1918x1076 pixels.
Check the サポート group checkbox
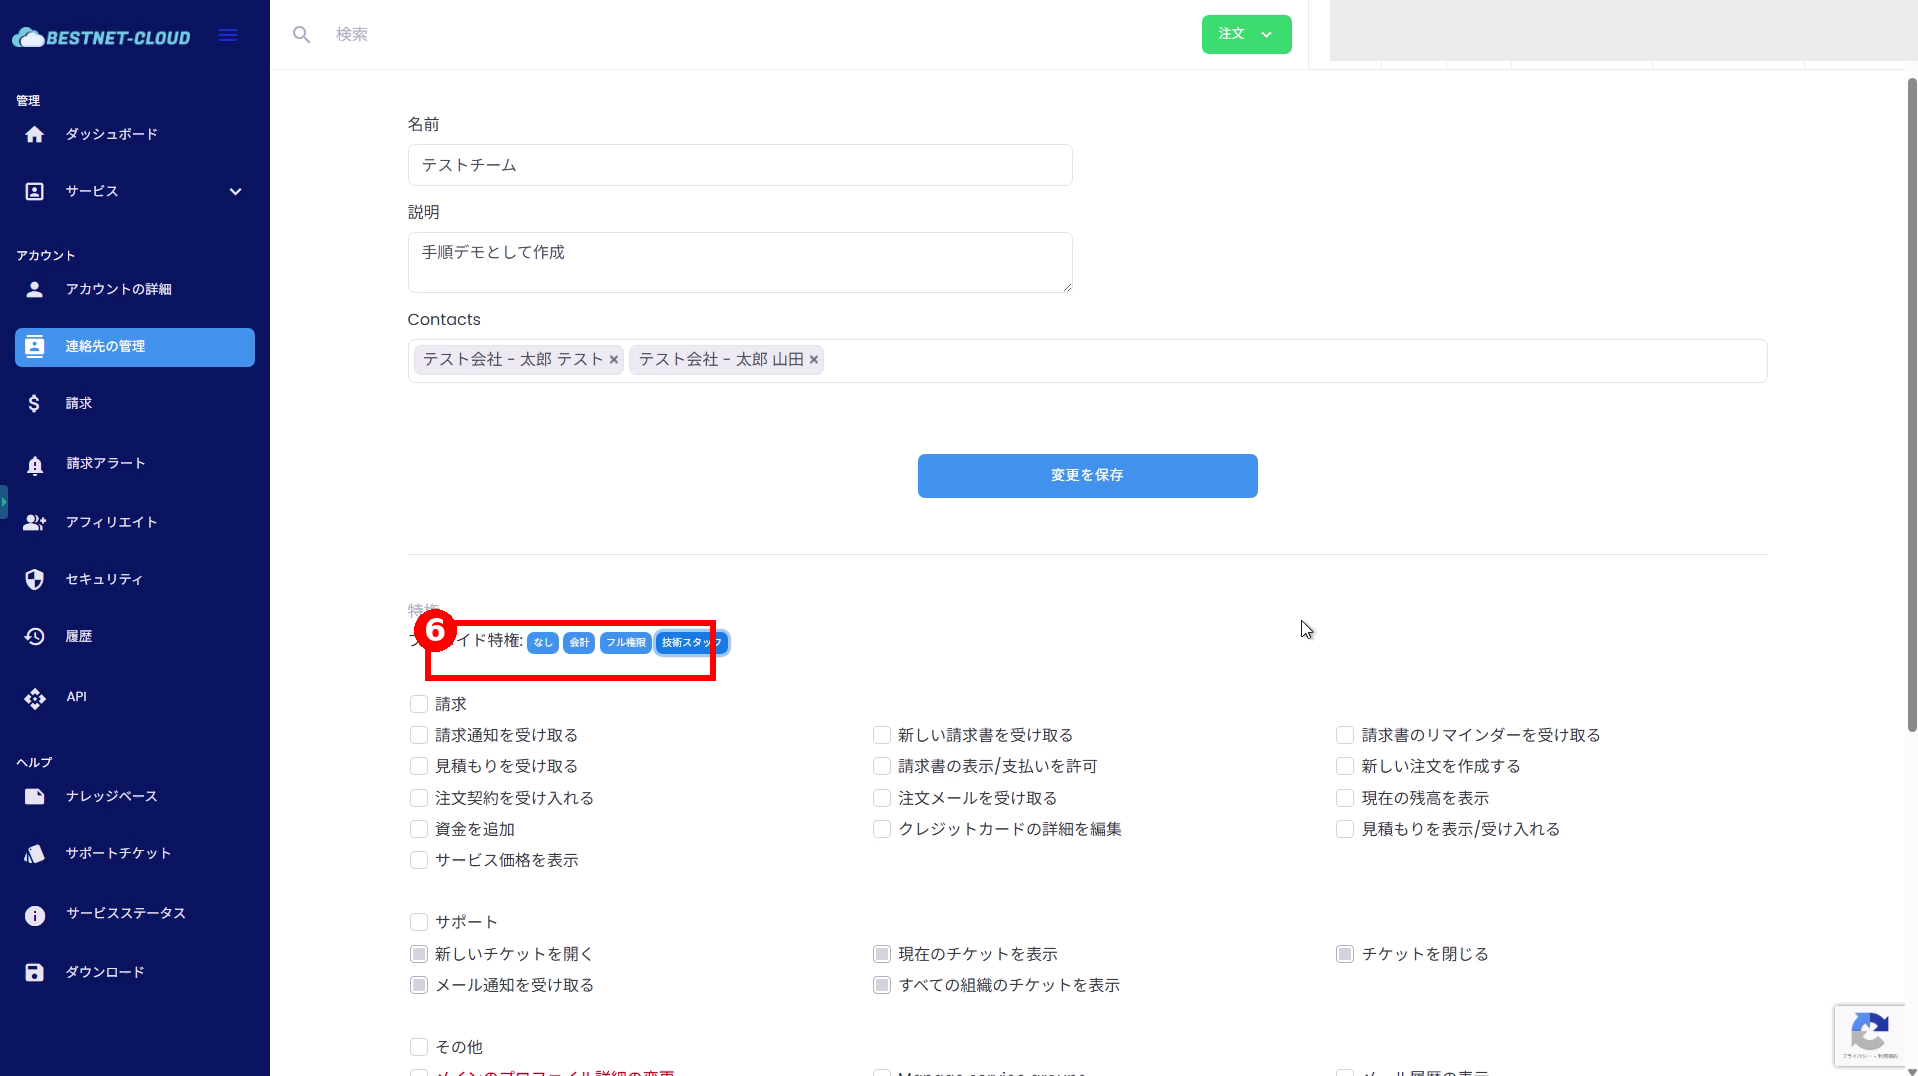pyautogui.click(x=419, y=922)
